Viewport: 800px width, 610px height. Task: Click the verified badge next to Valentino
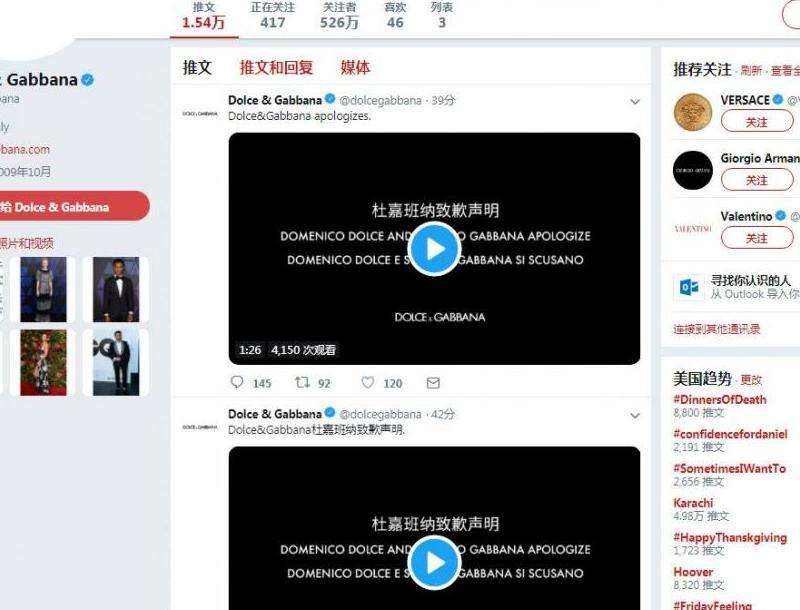(780, 216)
